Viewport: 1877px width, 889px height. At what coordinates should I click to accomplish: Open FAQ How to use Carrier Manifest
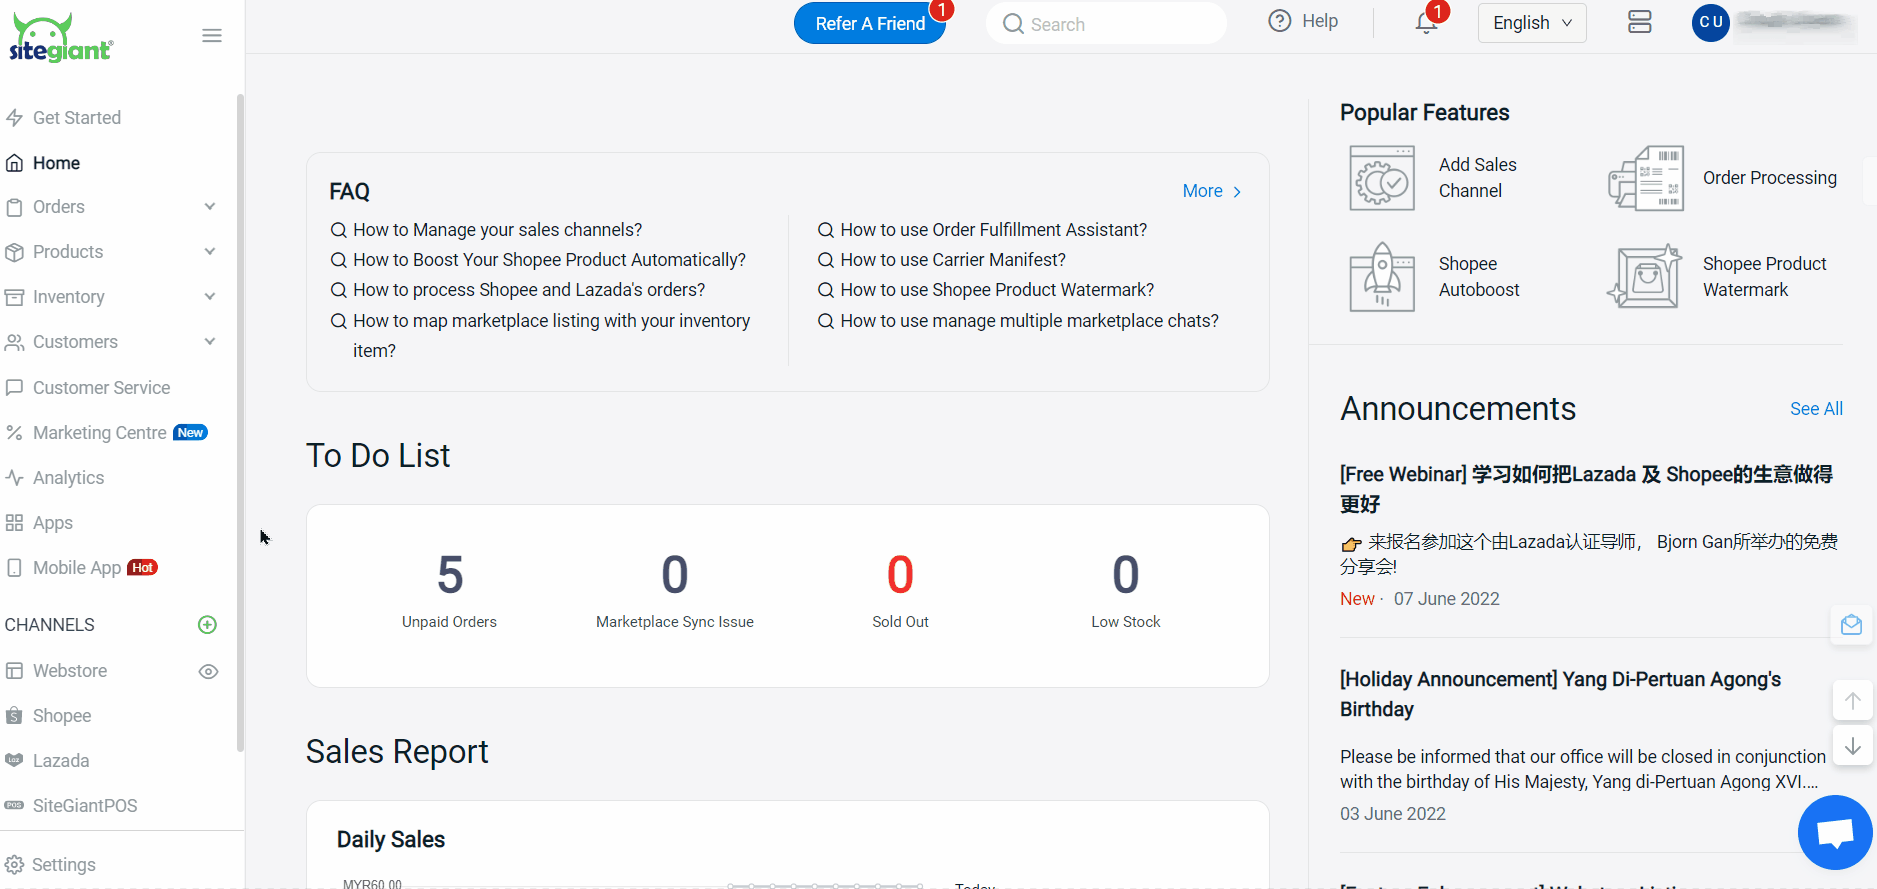[x=953, y=260]
